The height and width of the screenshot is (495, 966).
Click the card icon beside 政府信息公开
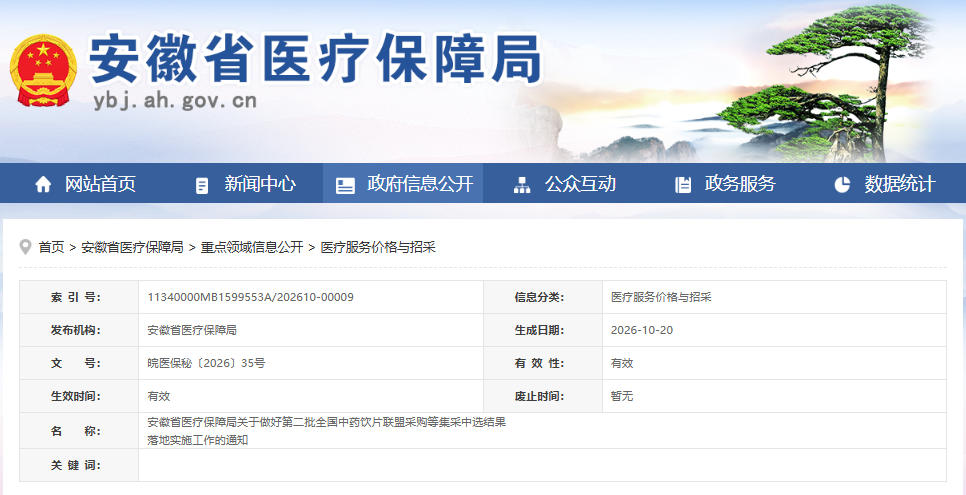345,185
